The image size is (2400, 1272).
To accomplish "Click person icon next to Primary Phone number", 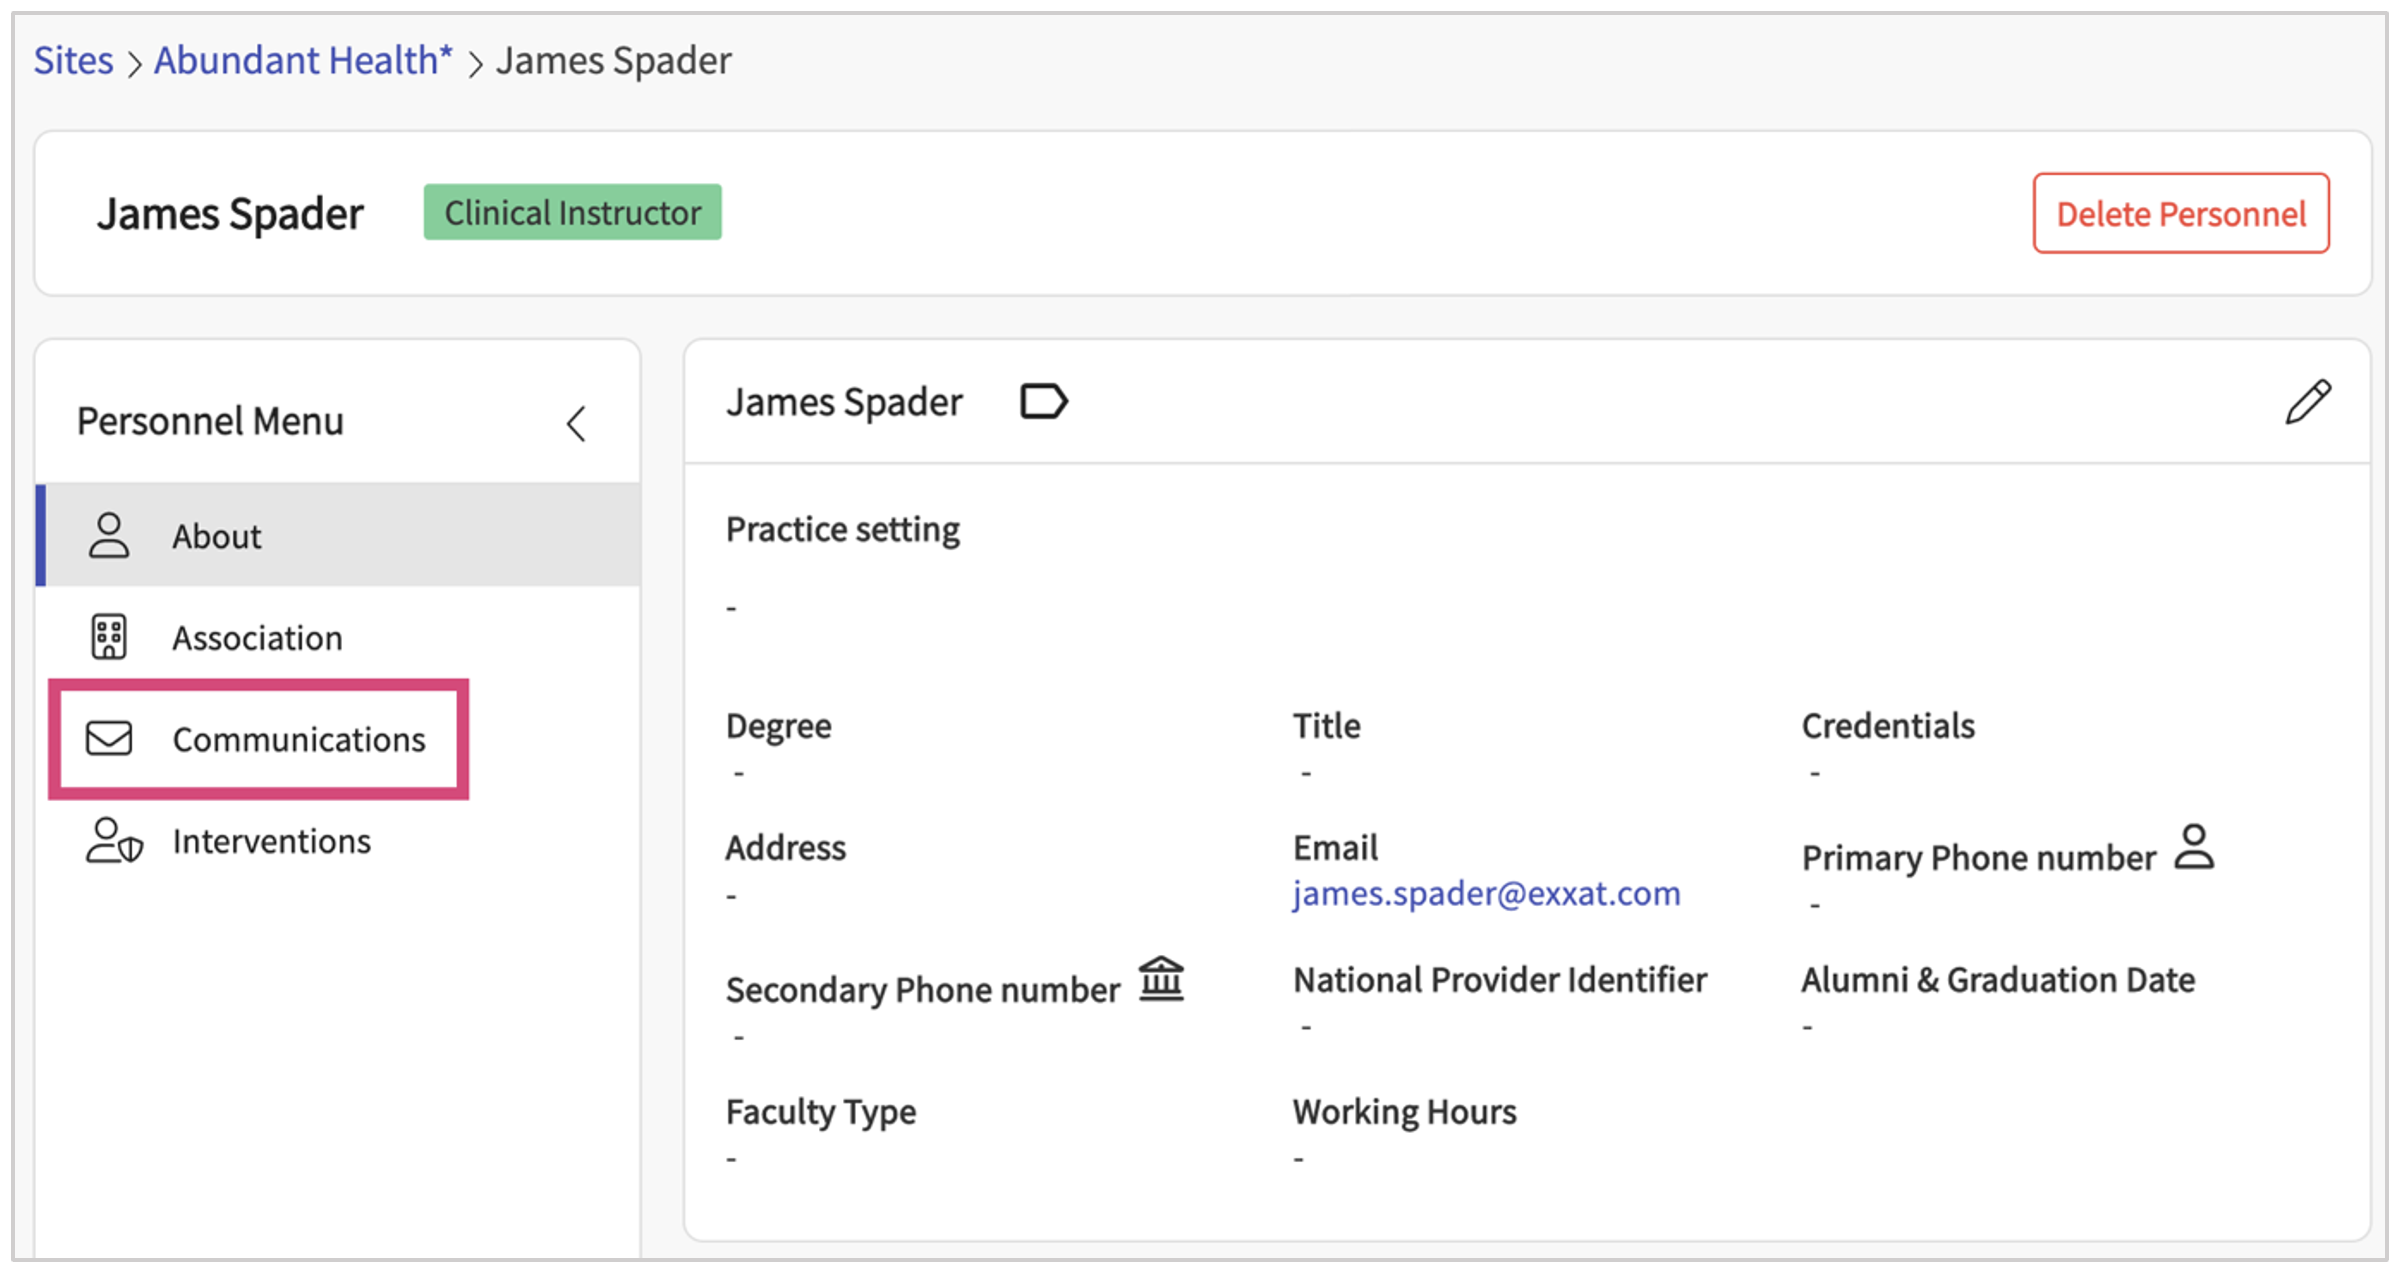I will pos(2194,848).
